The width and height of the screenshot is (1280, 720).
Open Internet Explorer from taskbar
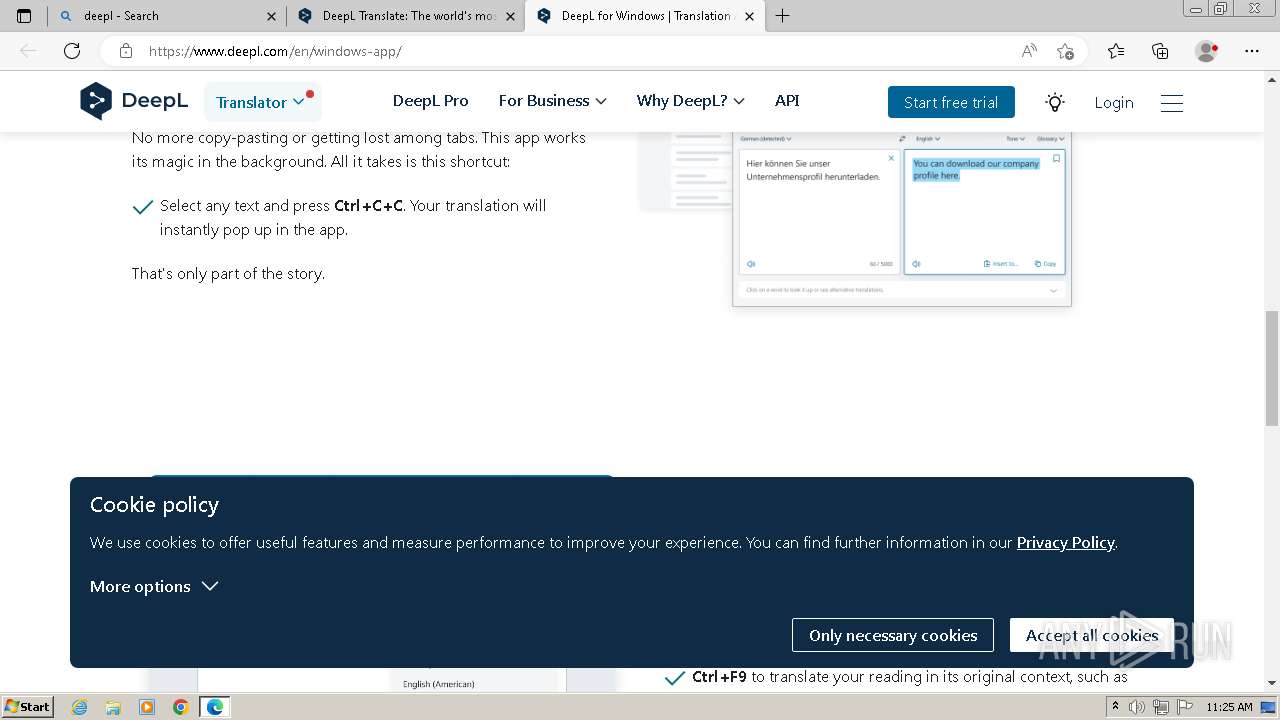80,707
